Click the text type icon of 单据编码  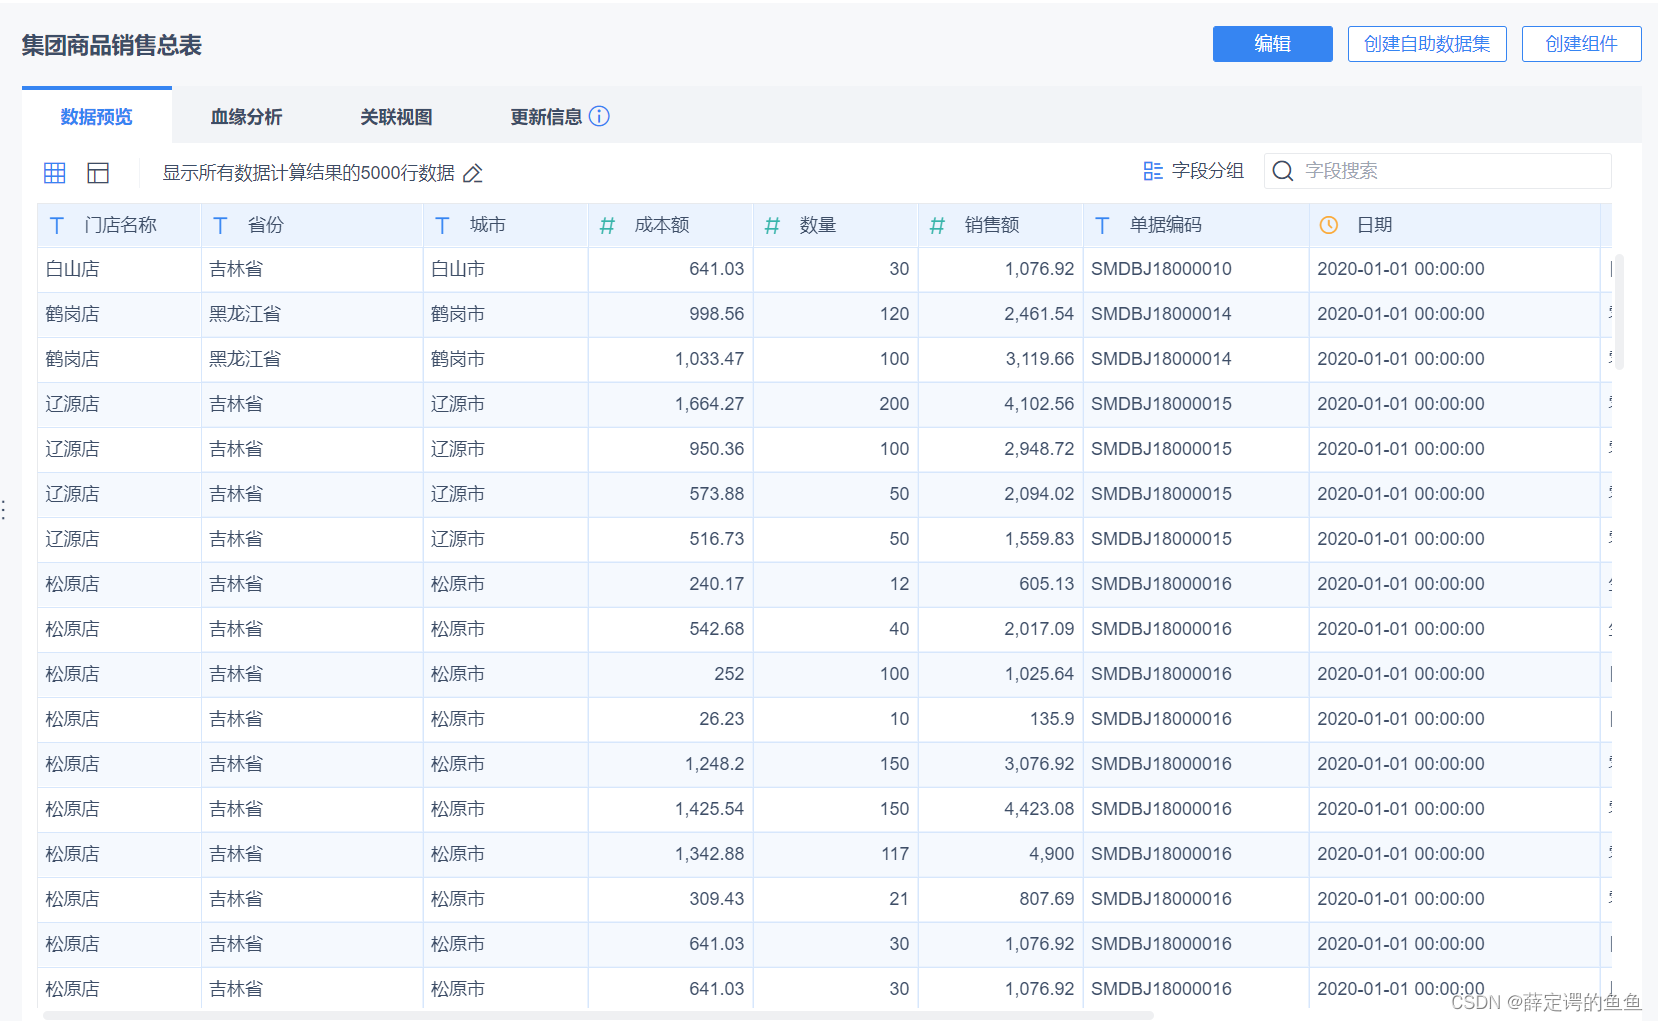click(1102, 226)
